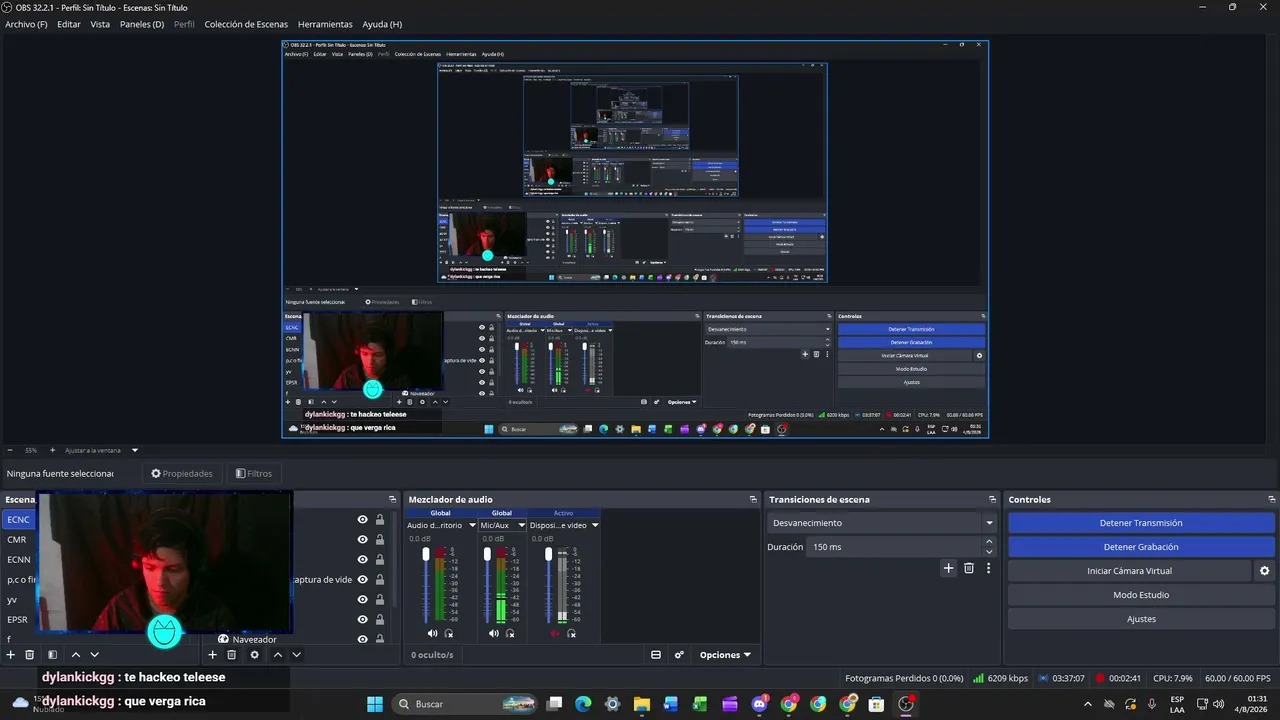Open the Archivo (F) menu
The width and height of the screenshot is (1280, 720).
(26, 24)
